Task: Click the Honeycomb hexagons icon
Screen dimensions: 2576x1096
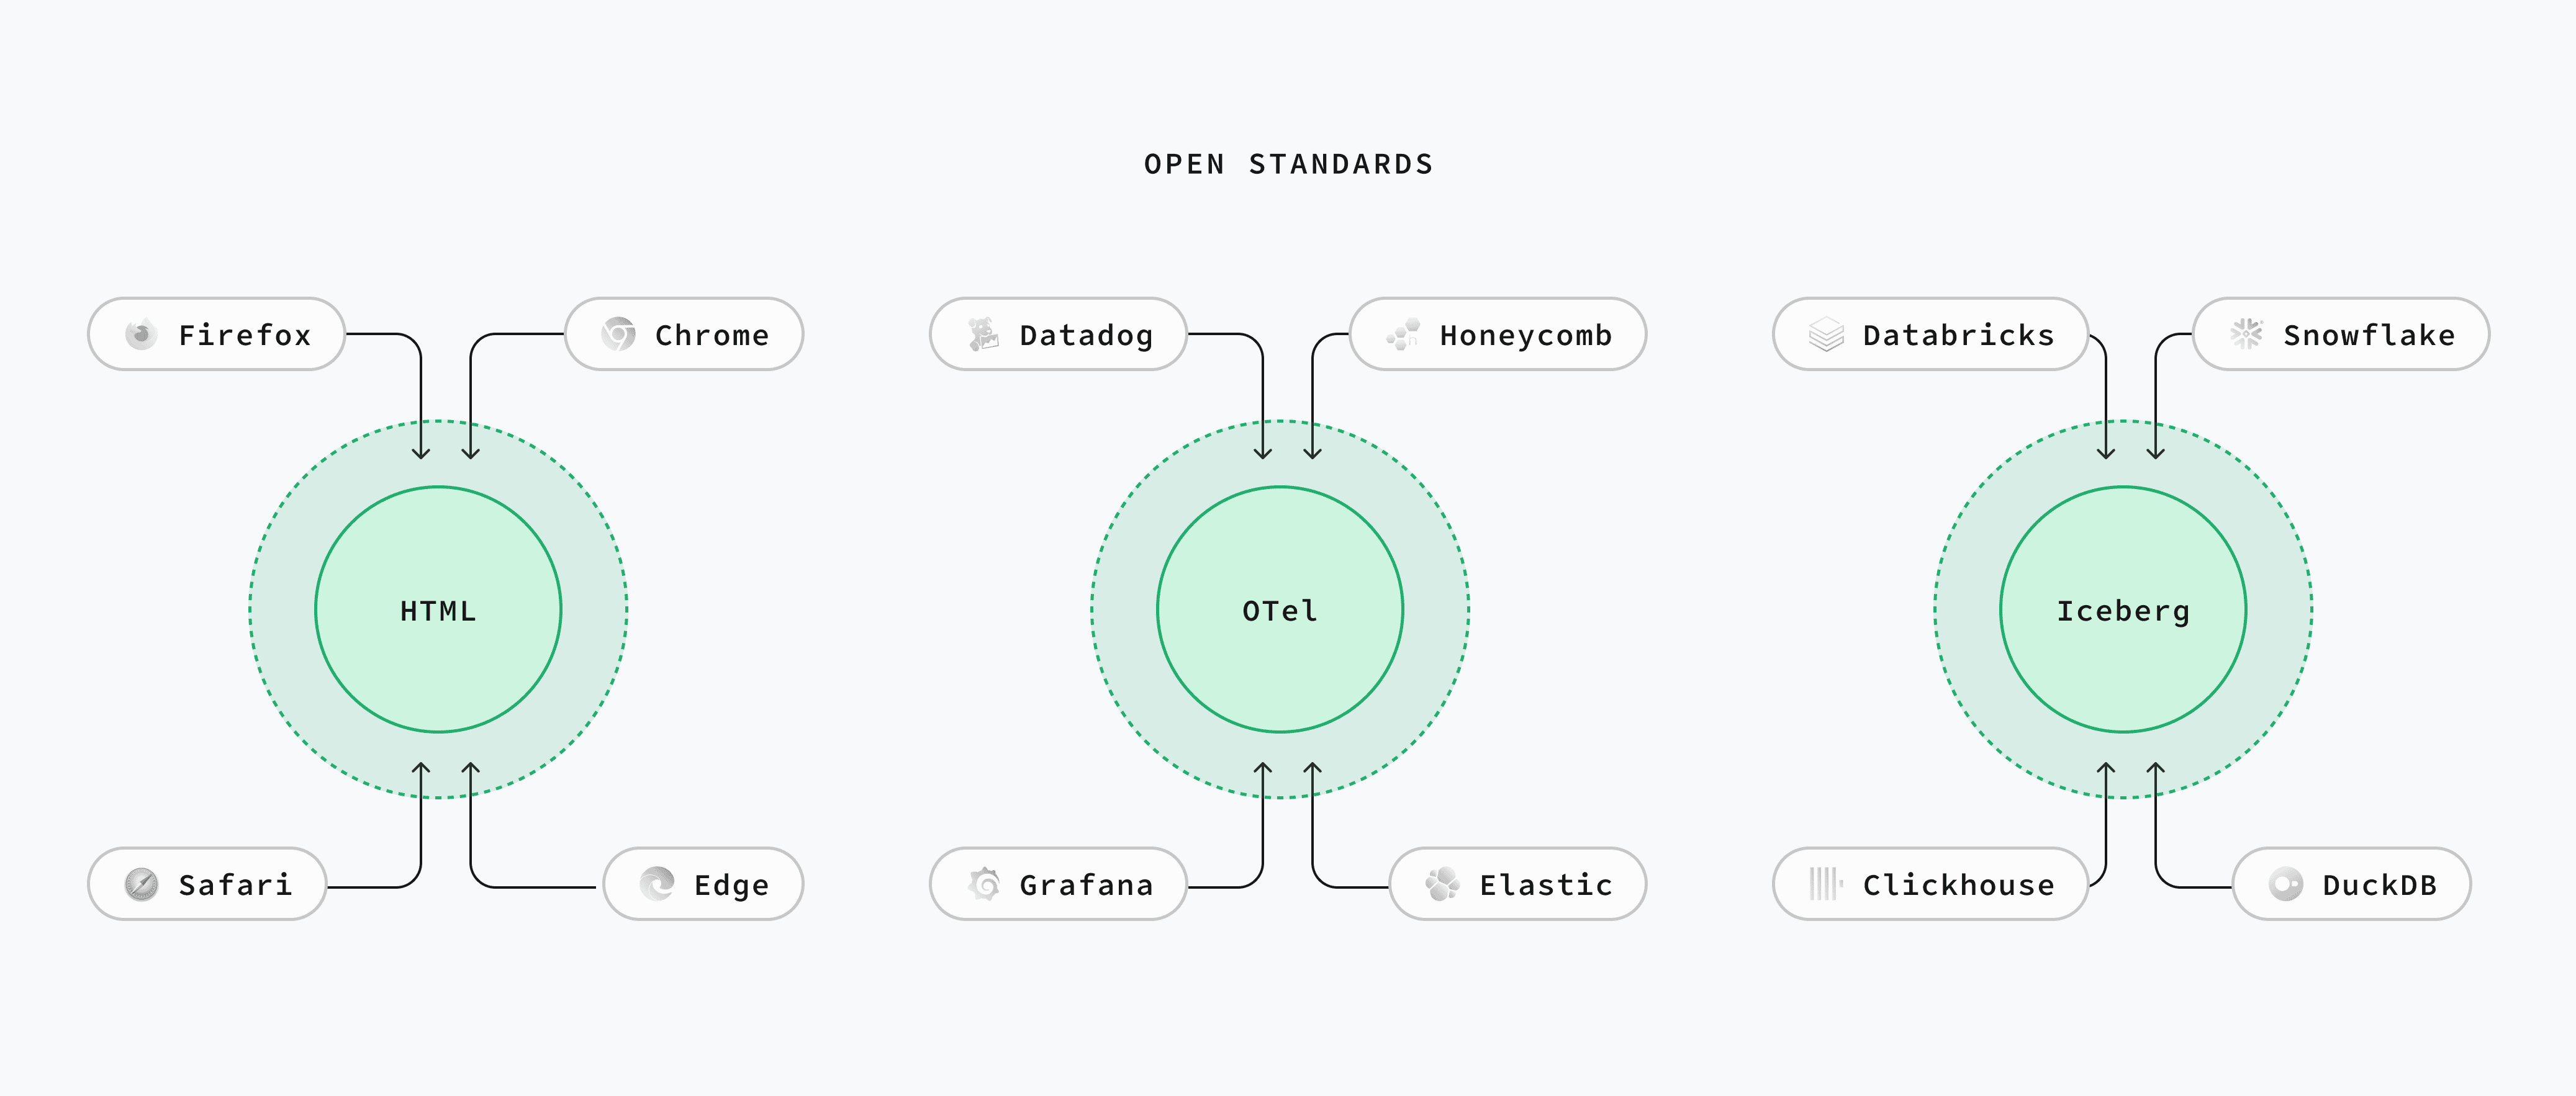Action: [x=1403, y=334]
